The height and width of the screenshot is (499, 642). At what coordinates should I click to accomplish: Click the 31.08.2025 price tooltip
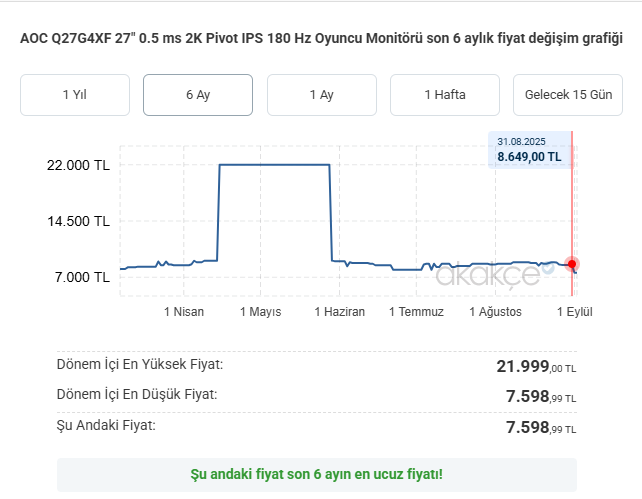click(530, 150)
